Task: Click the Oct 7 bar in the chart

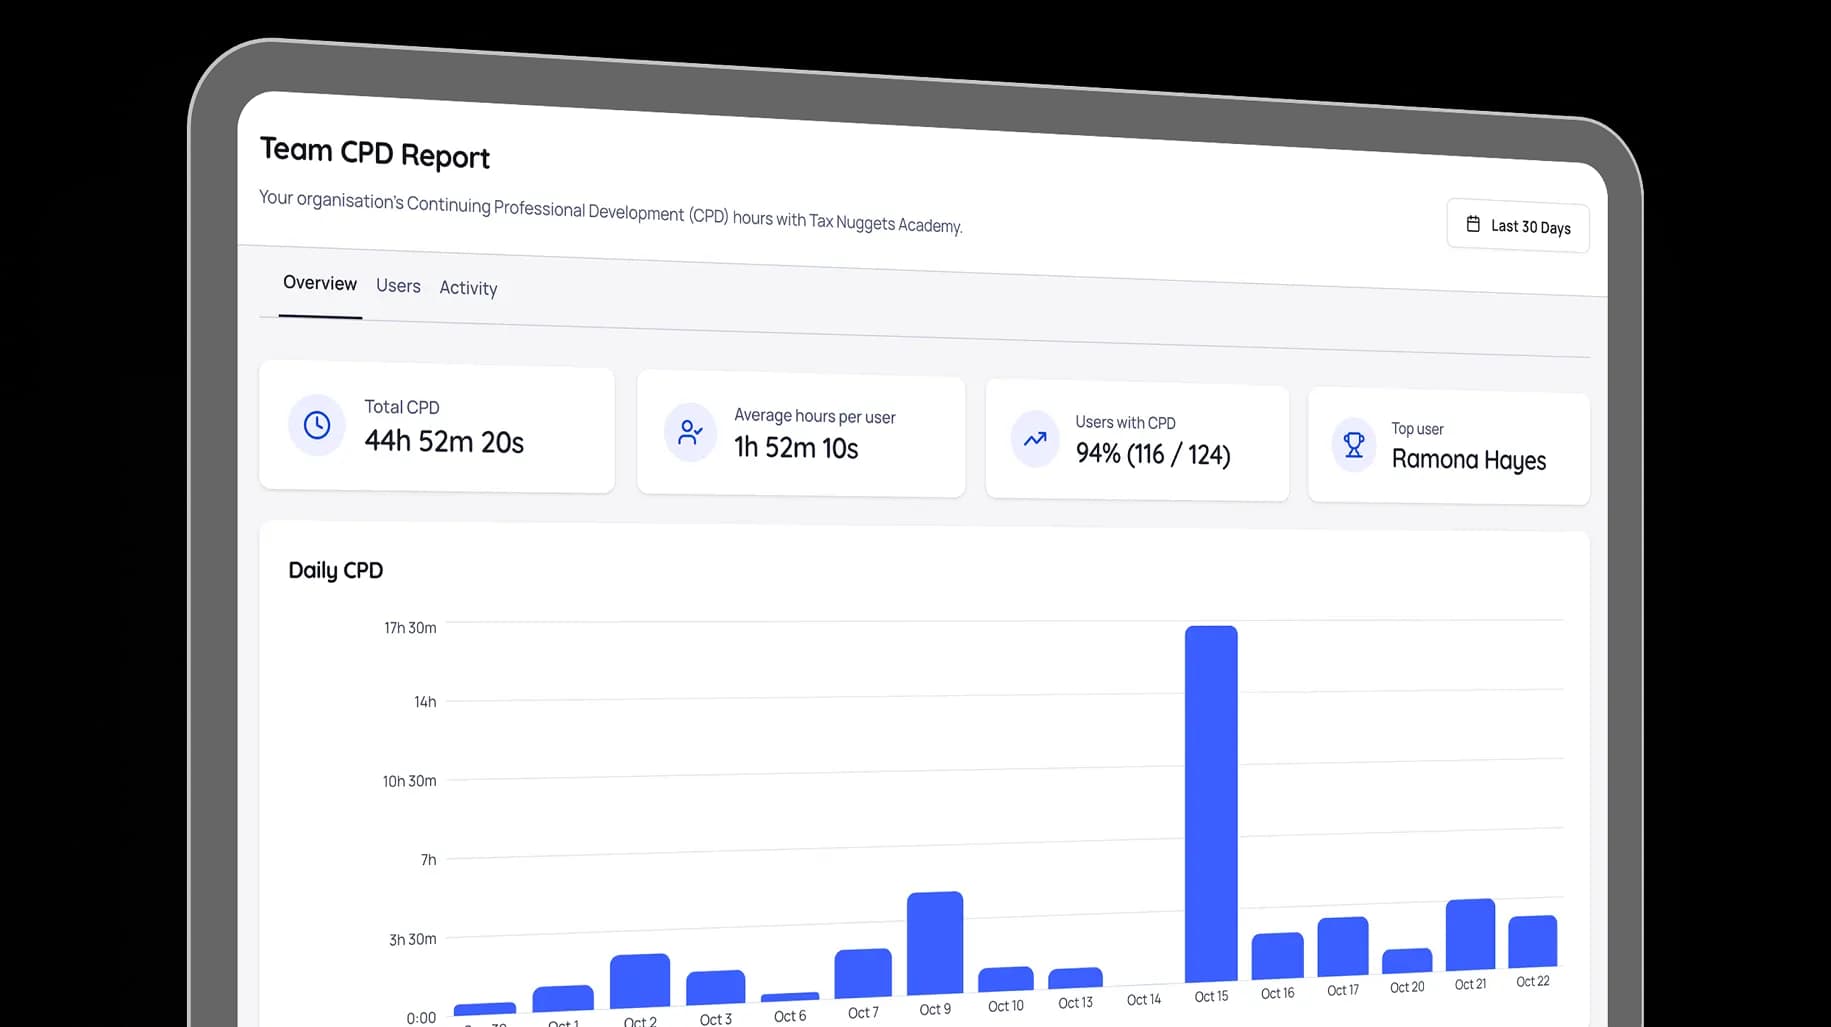Action: (x=863, y=973)
